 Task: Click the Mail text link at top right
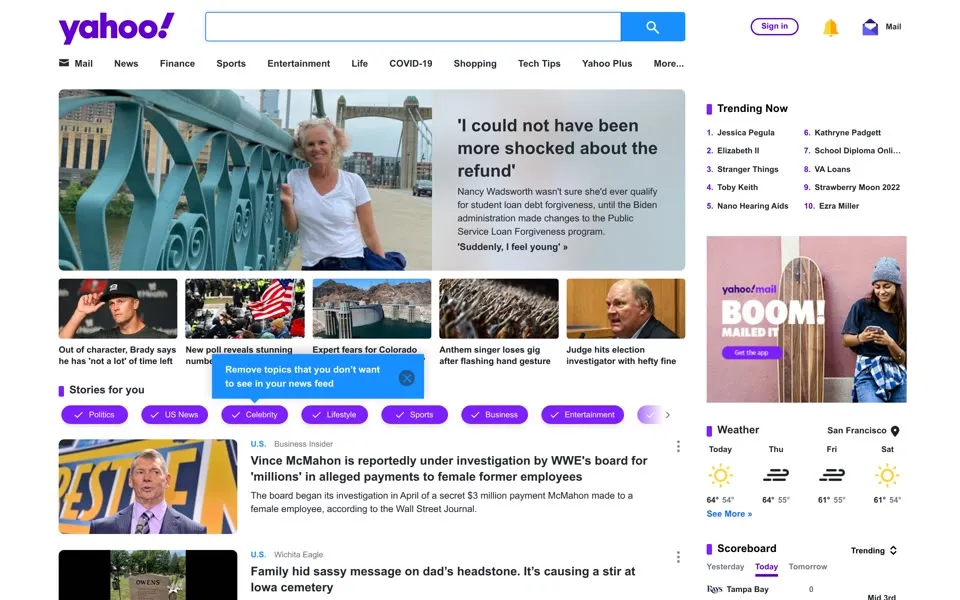point(893,27)
